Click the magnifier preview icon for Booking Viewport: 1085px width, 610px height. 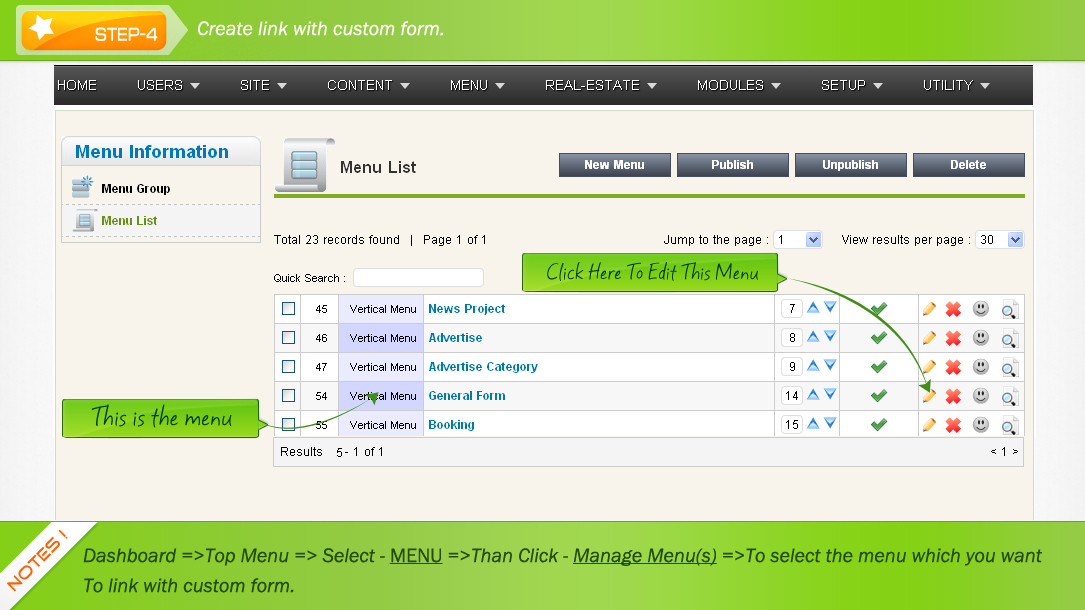1009,426
